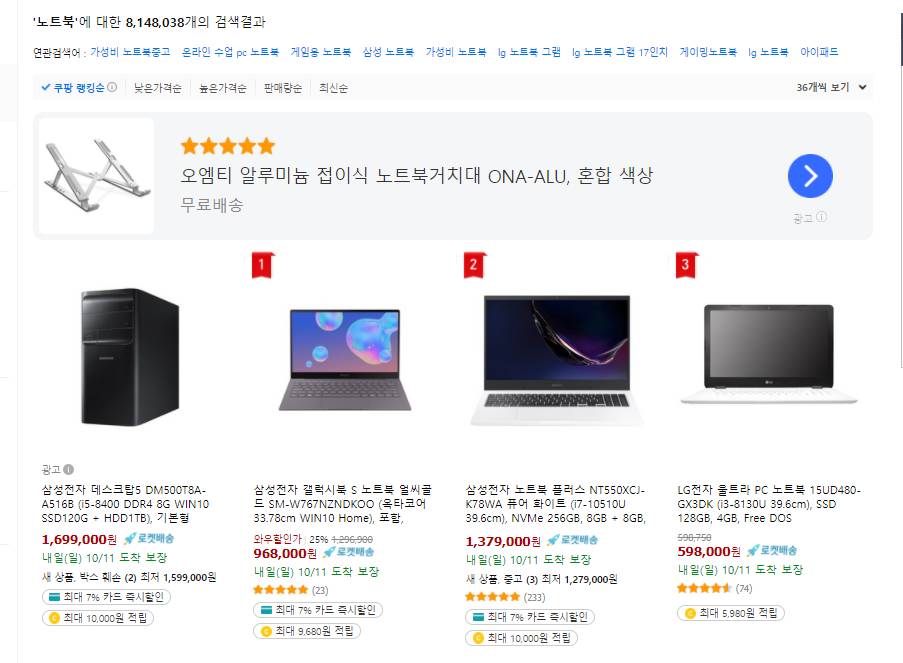Click the info icon beside 광고 under desktop product
Image resolution: width=903 pixels, height=663 pixels.
[69, 469]
